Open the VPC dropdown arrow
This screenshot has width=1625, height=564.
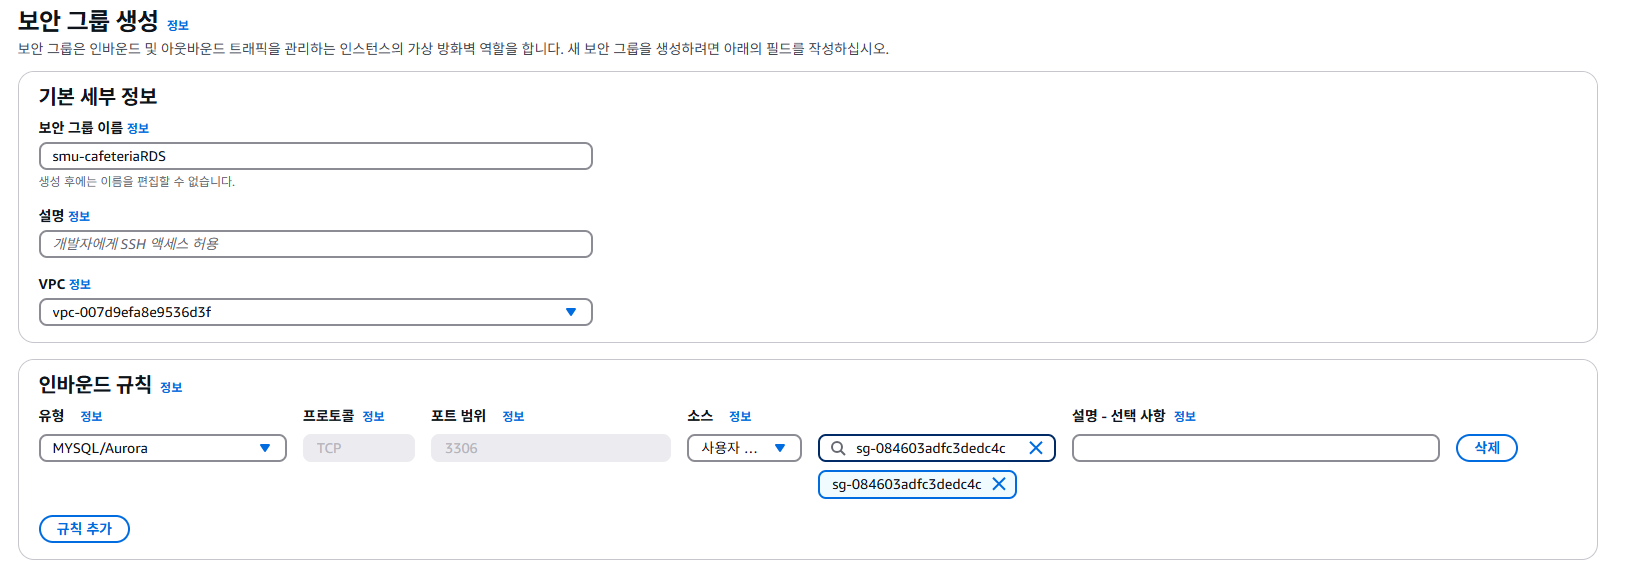click(571, 312)
